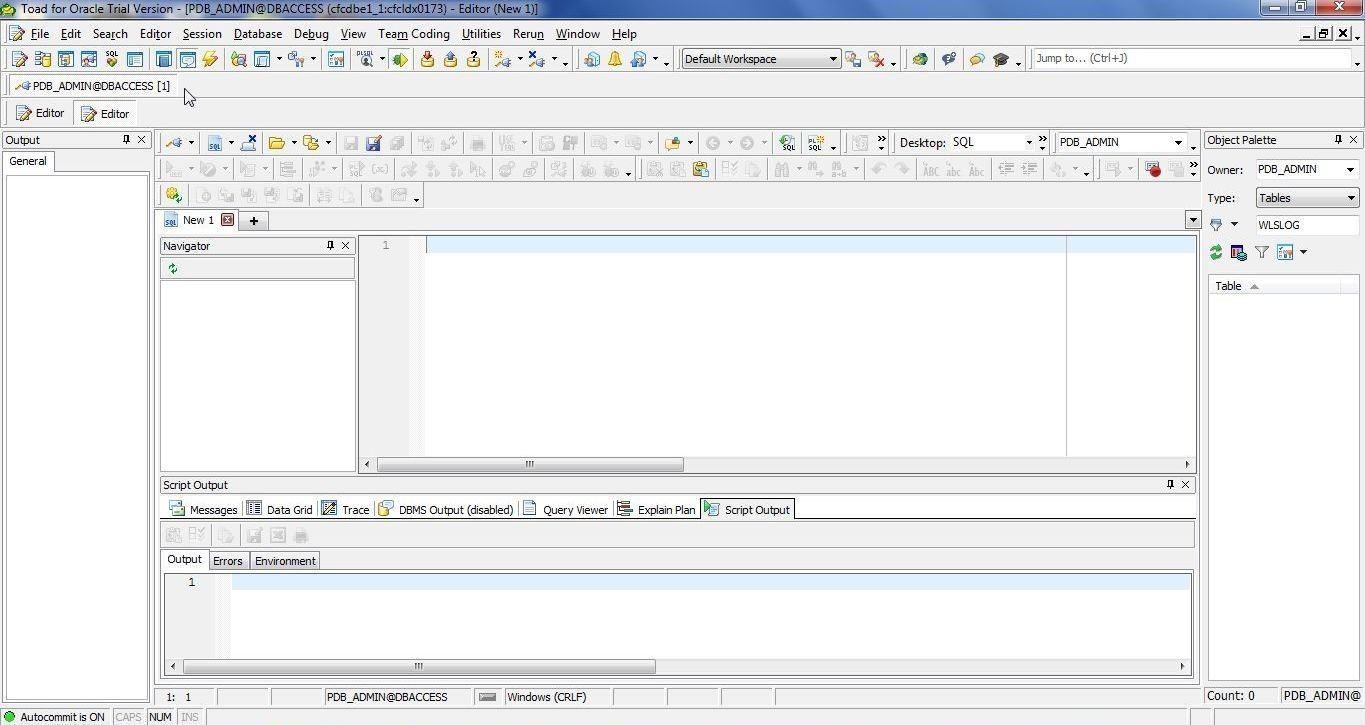Click the new connection plug icon with star

tap(502, 59)
